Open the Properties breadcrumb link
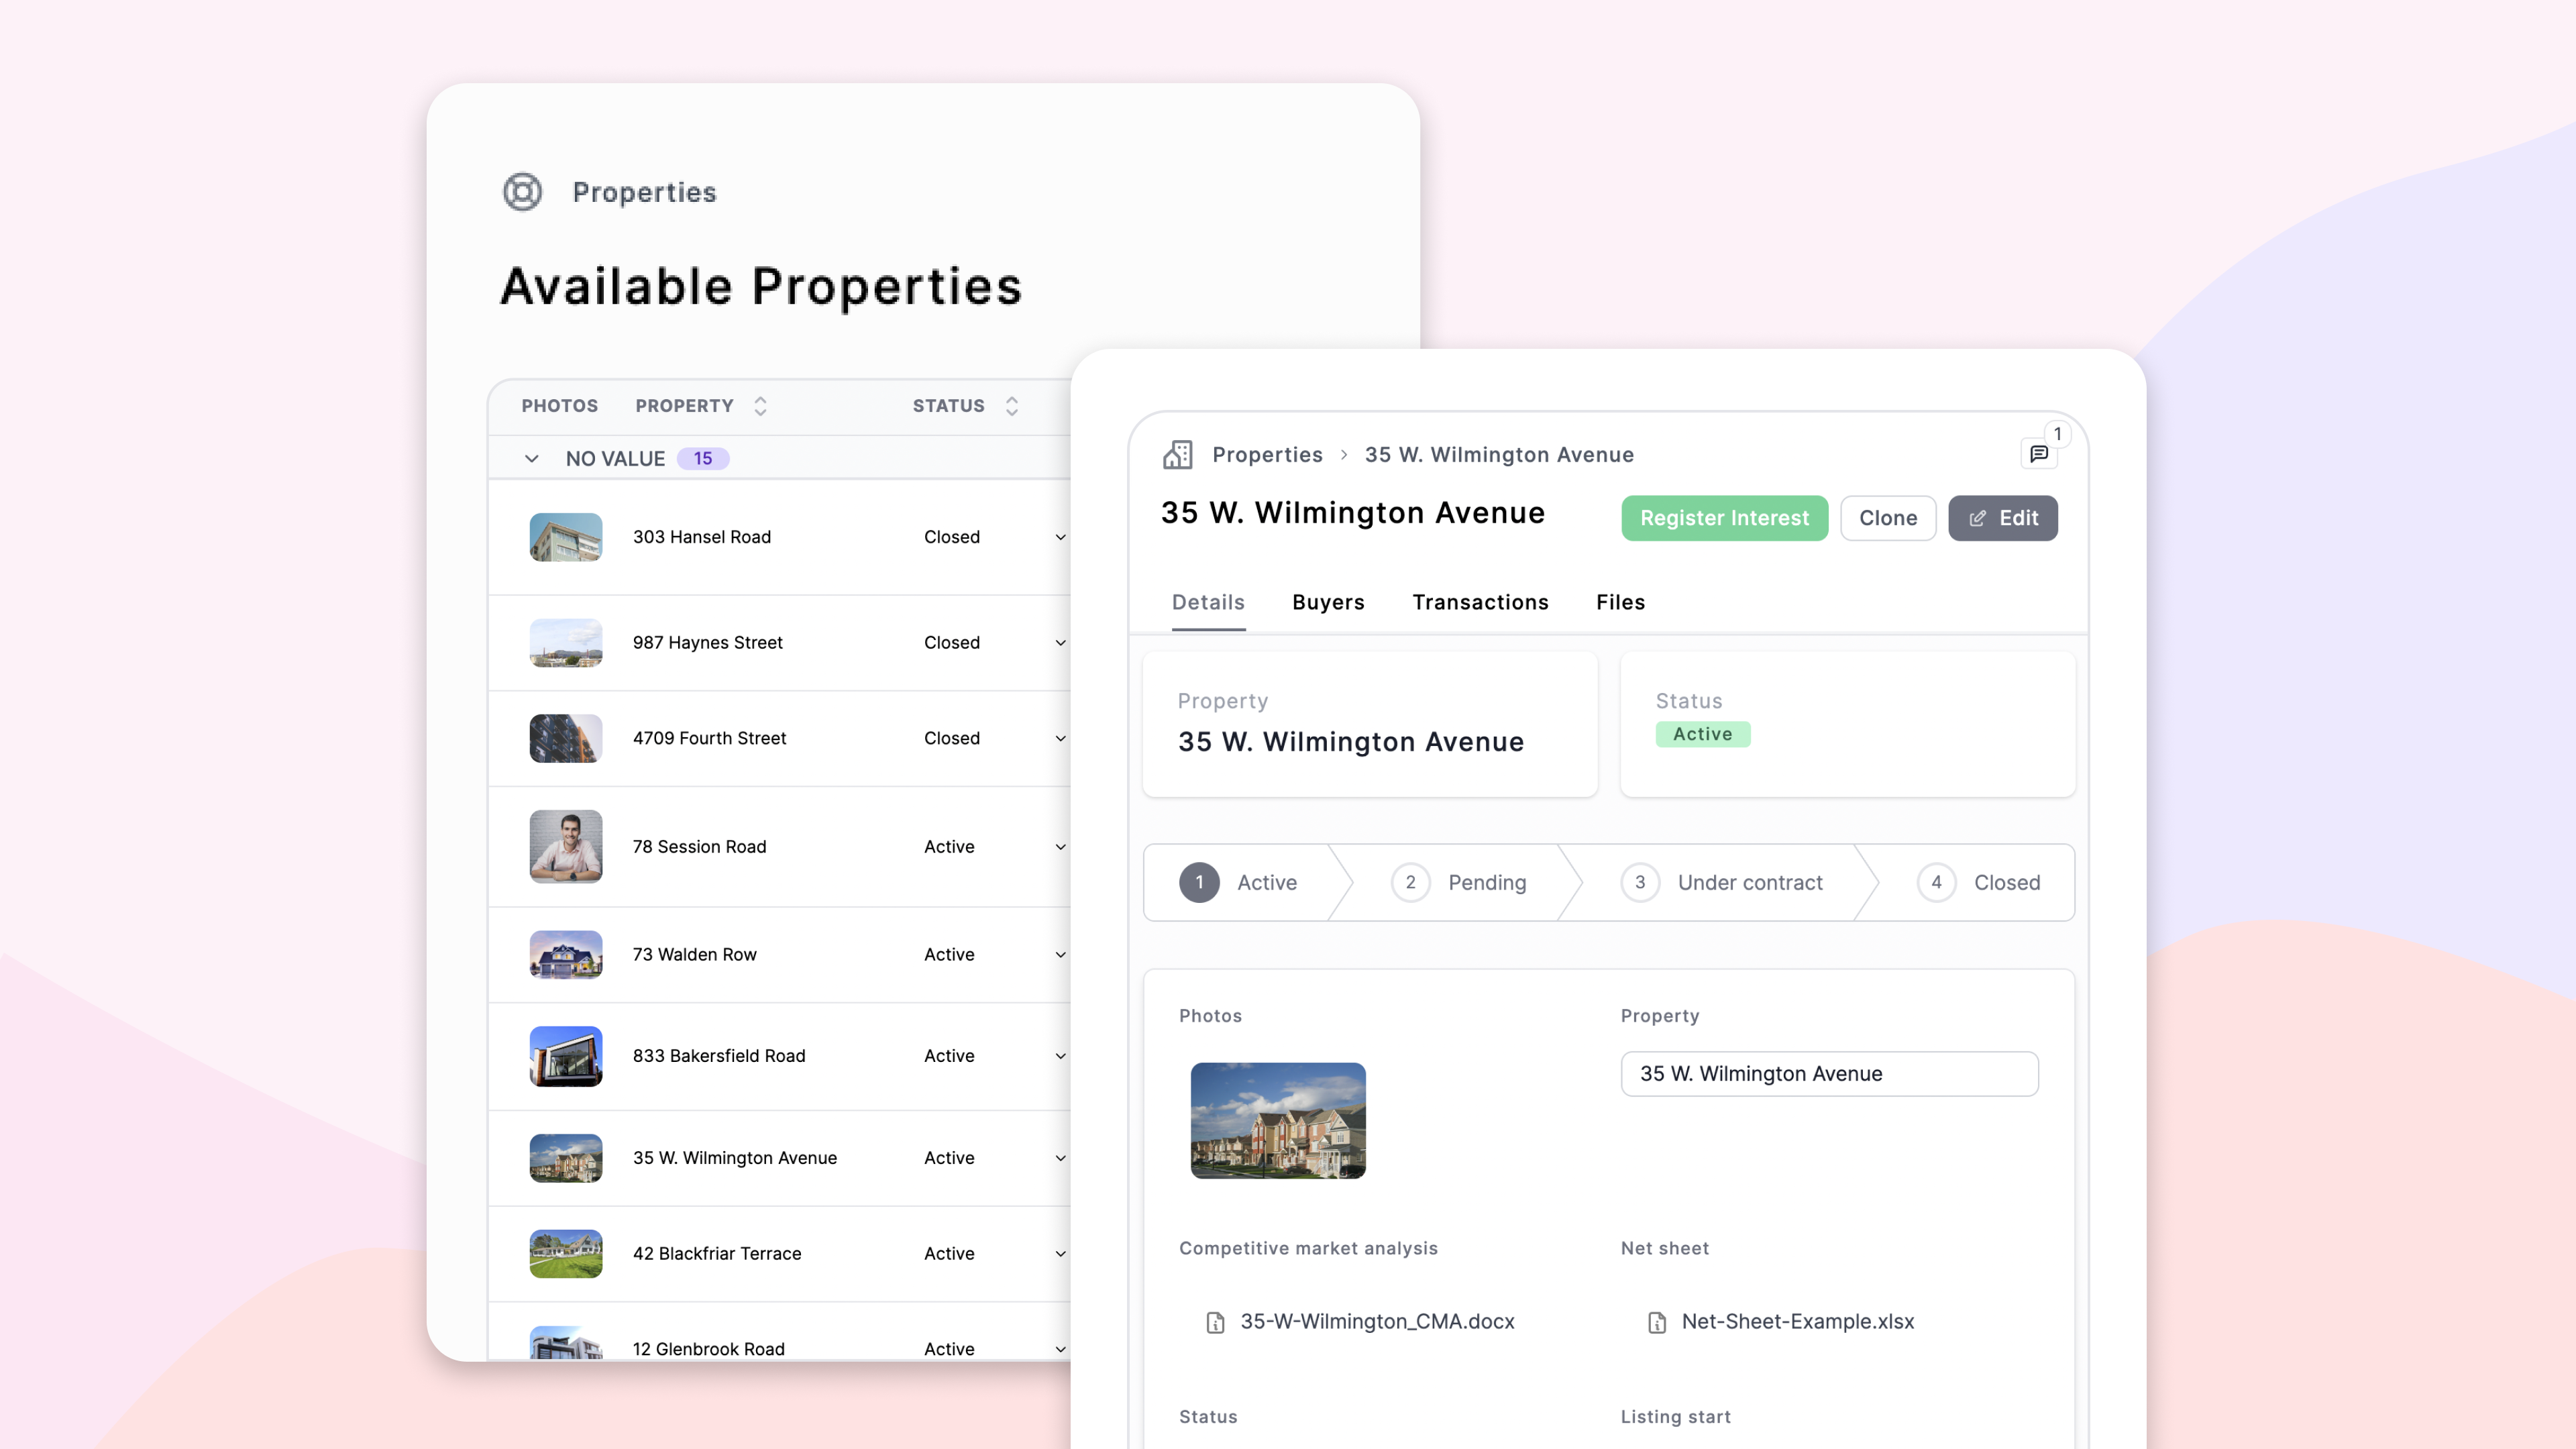 click(x=1268, y=454)
